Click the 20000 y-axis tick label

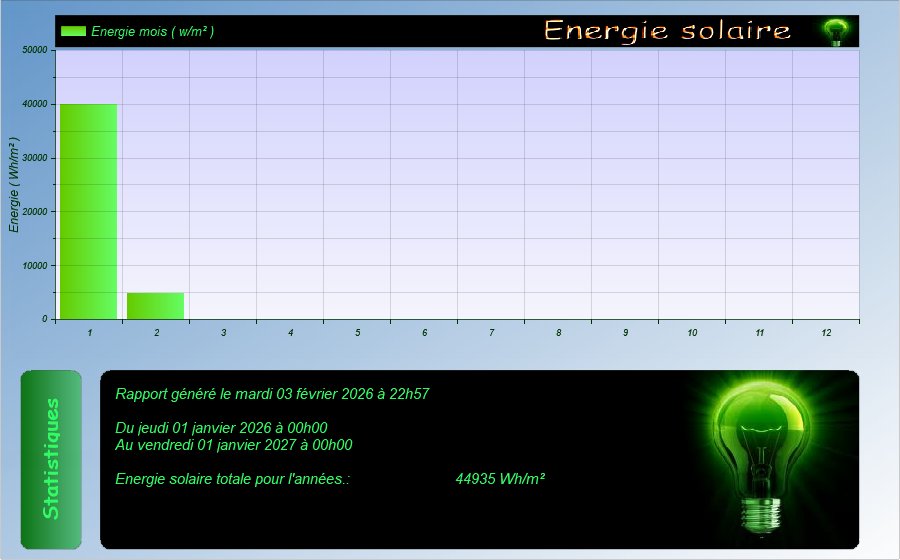pyautogui.click(x=34, y=212)
